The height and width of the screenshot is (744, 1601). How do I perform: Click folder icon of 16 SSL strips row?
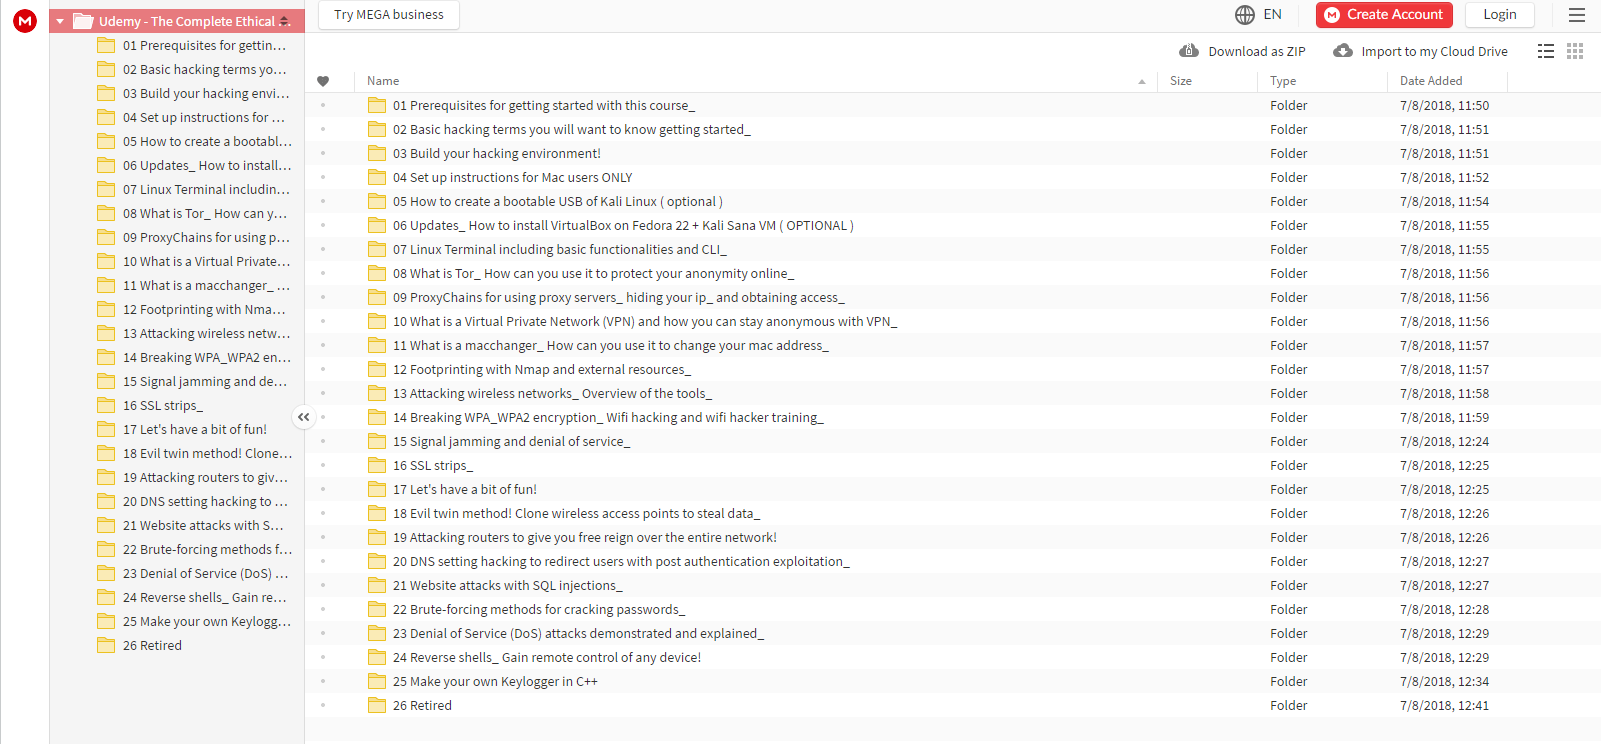coord(377,465)
